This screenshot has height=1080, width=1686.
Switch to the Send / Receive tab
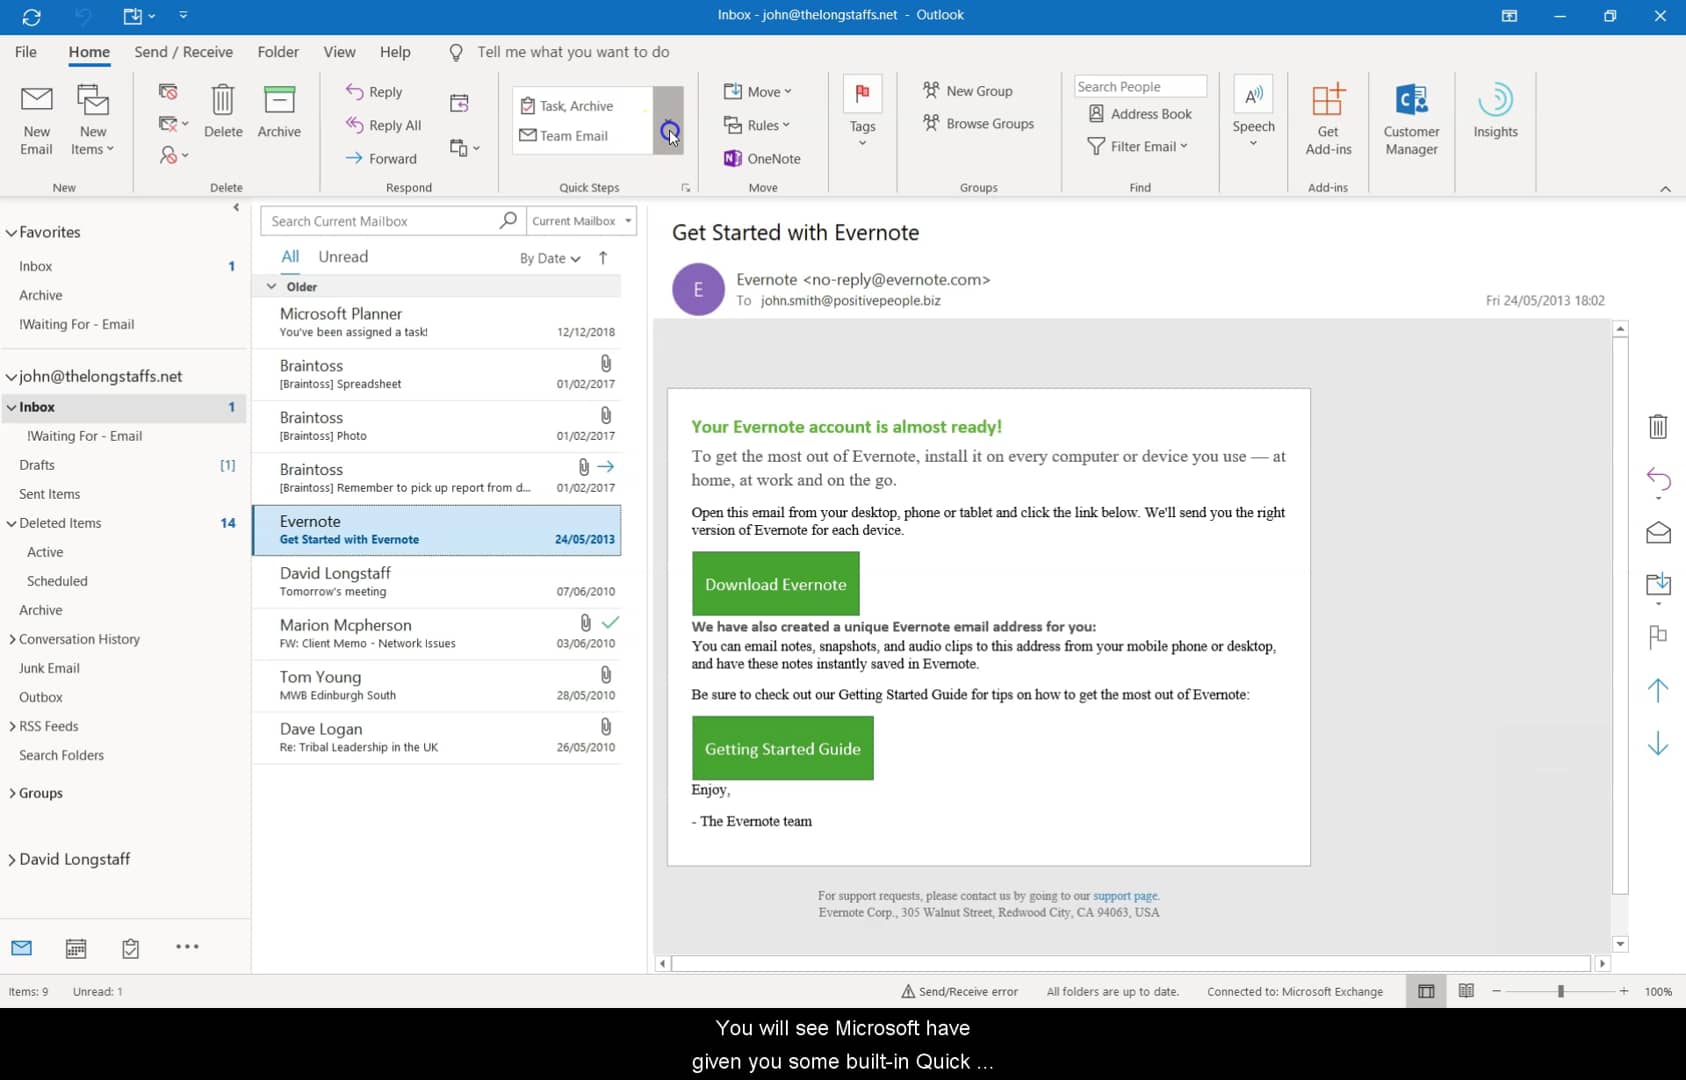tap(183, 52)
